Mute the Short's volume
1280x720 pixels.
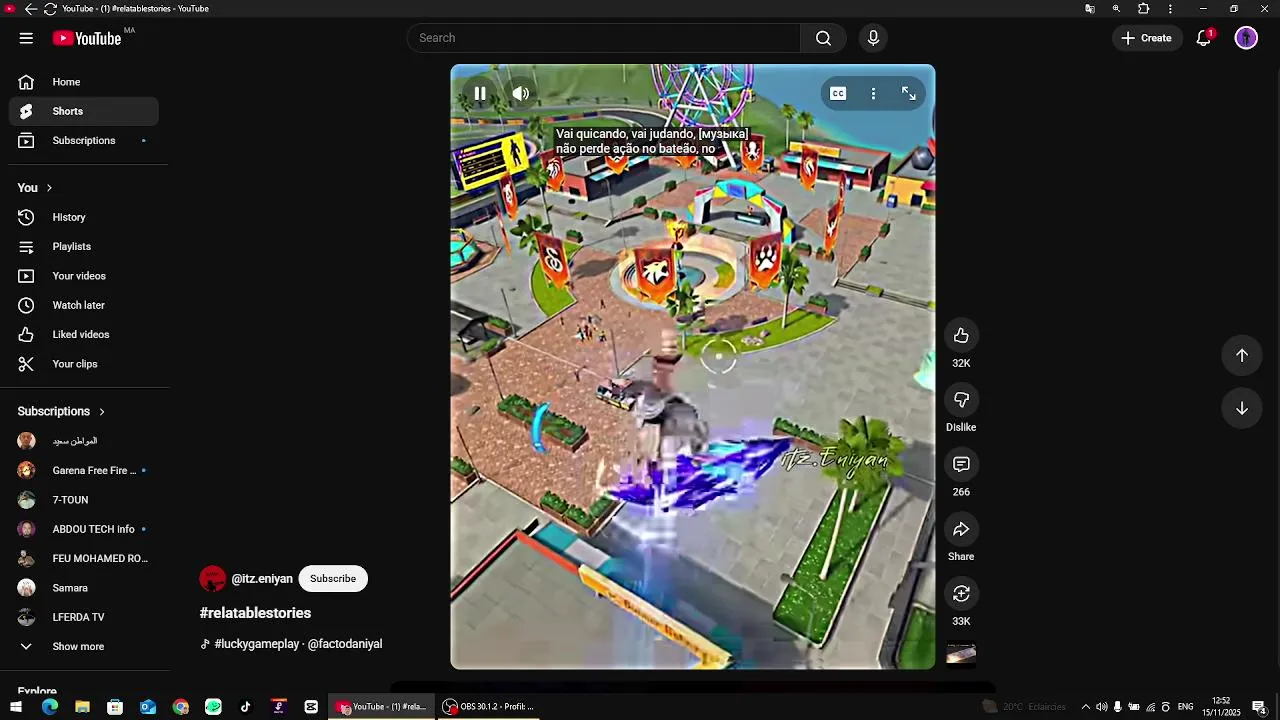[x=521, y=93]
